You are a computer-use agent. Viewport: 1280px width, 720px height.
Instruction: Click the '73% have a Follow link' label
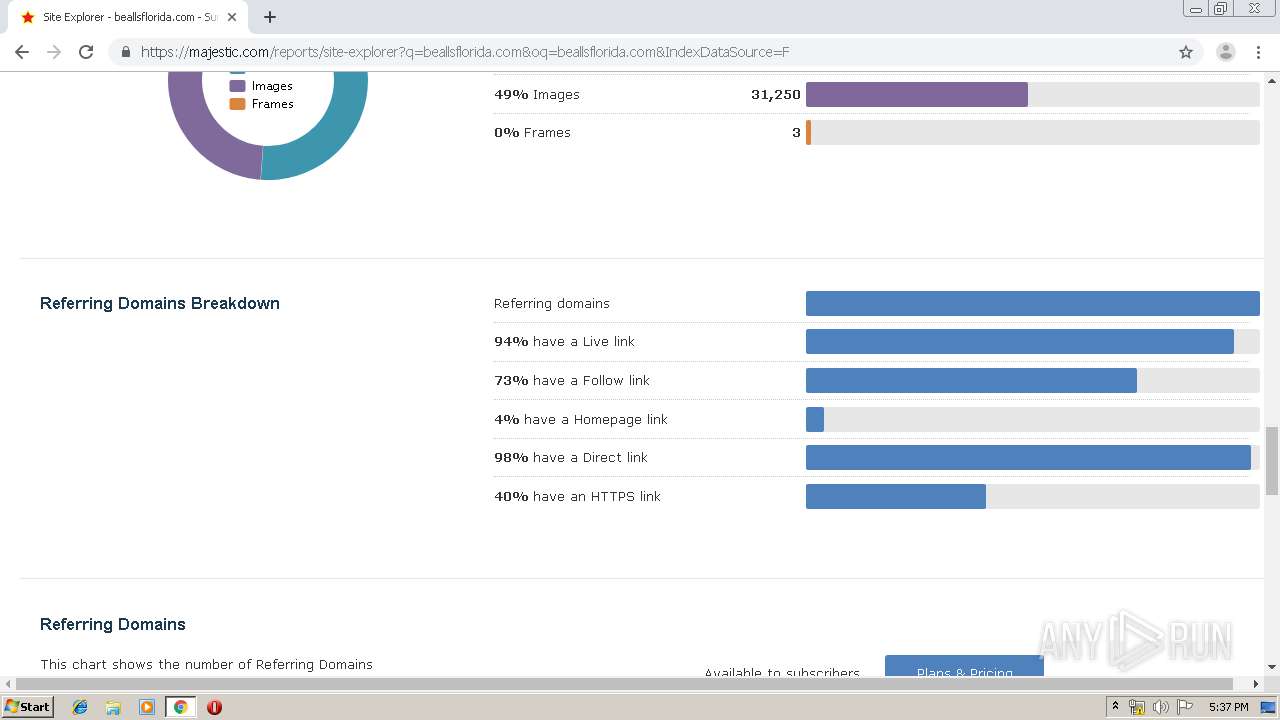572,381
